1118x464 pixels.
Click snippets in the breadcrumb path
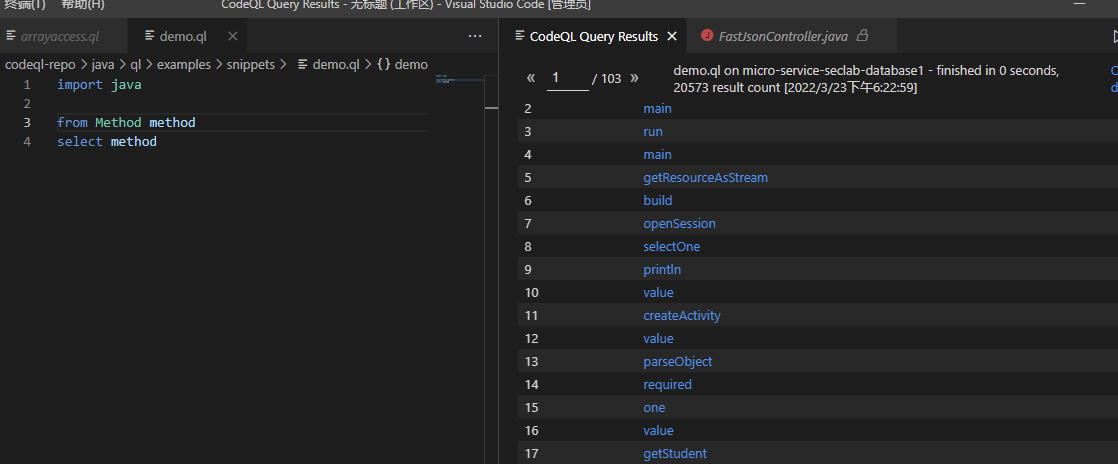(x=250, y=64)
